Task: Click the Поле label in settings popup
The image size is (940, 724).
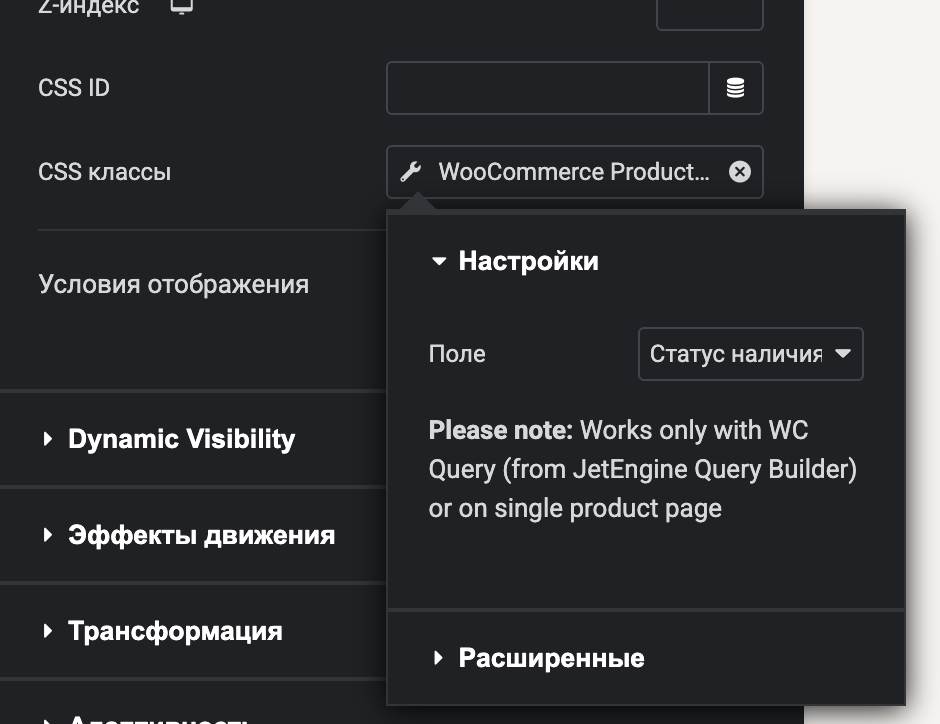Action: 457,354
